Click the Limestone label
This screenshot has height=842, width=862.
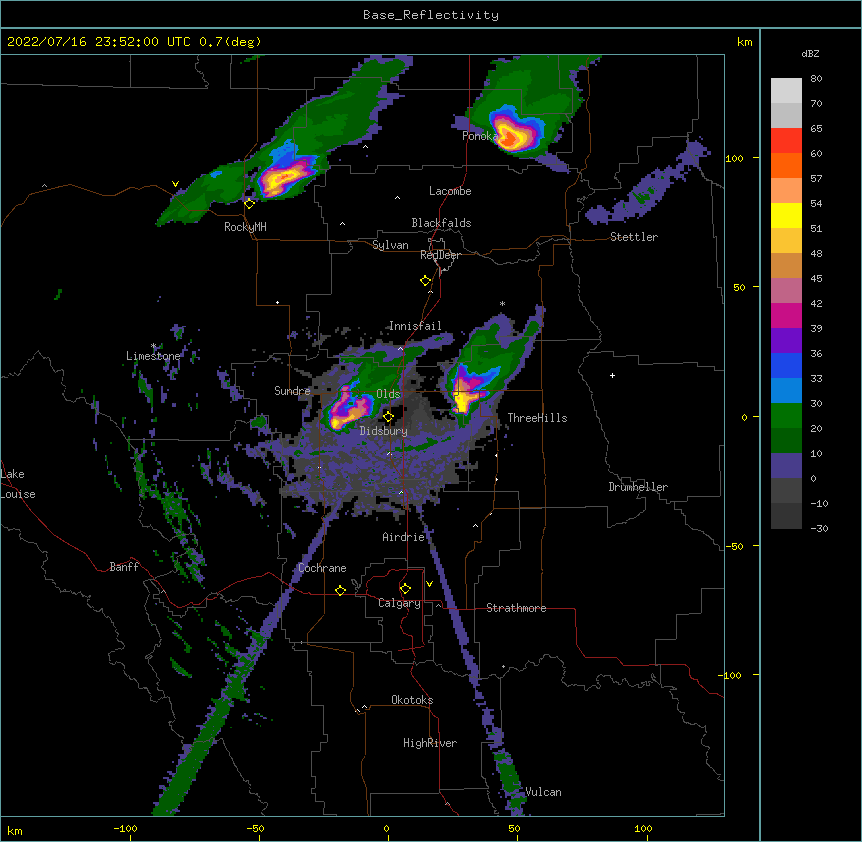[x=153, y=357]
